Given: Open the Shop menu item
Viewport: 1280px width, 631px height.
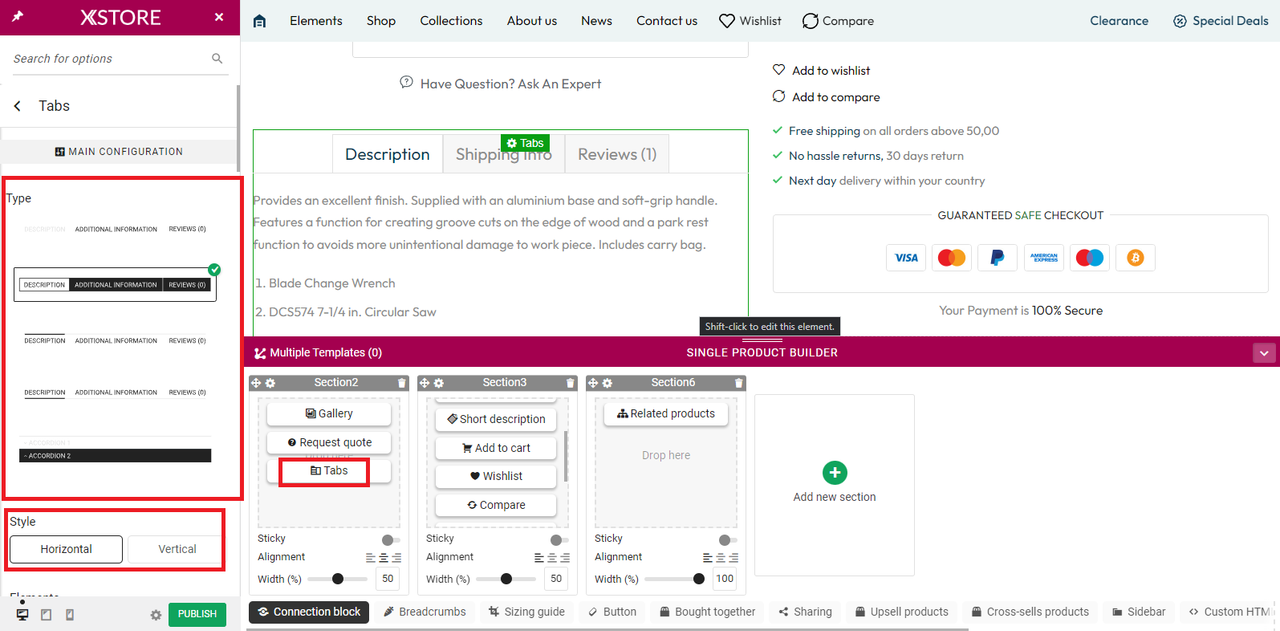Looking at the screenshot, I should [381, 21].
